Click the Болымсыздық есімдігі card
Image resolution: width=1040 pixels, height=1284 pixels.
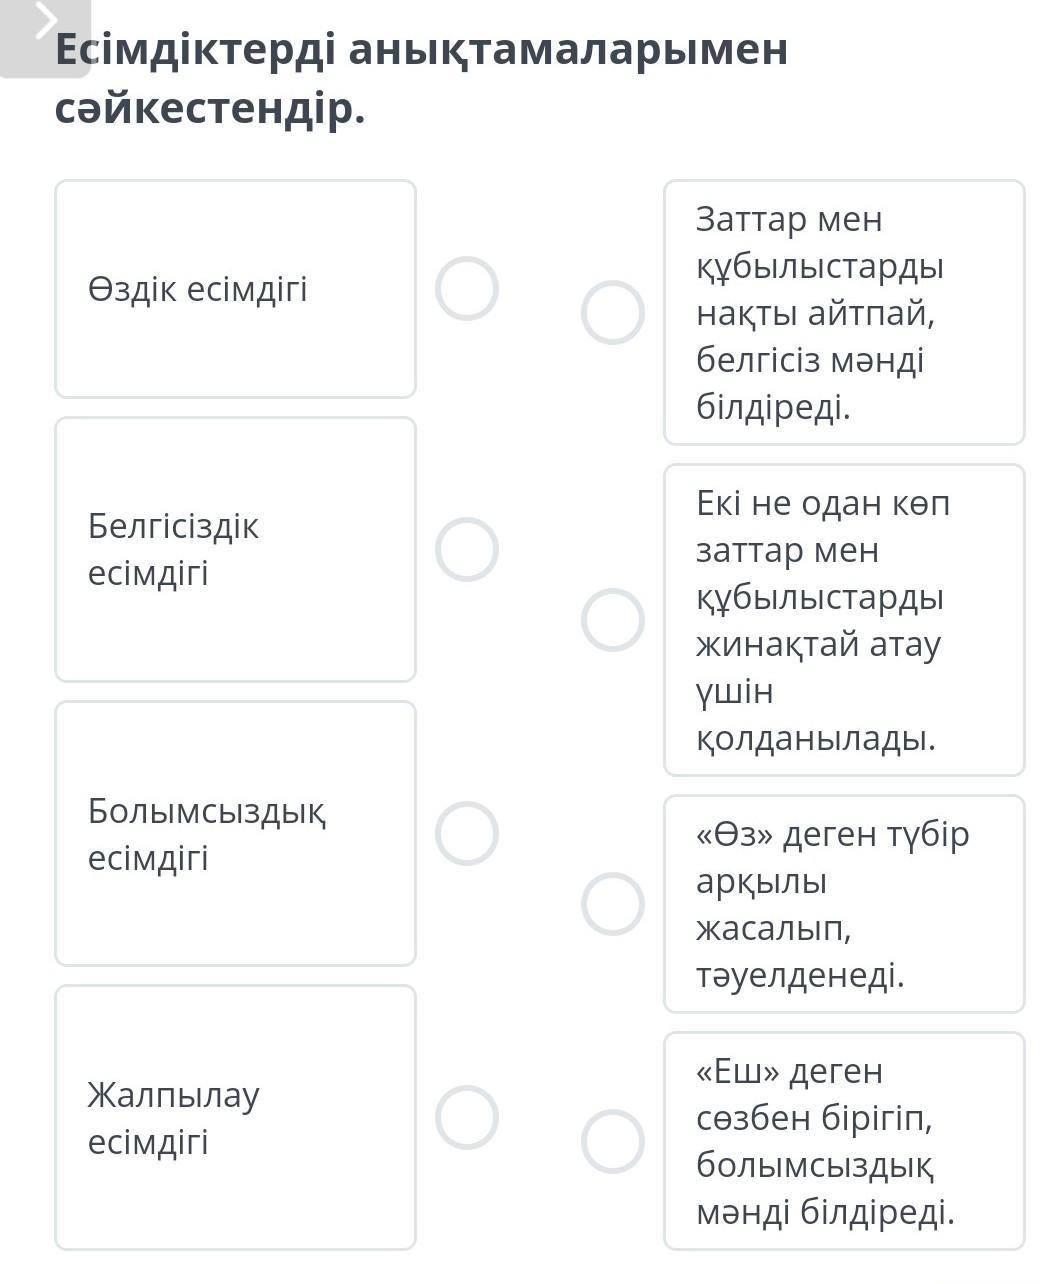click(235, 833)
